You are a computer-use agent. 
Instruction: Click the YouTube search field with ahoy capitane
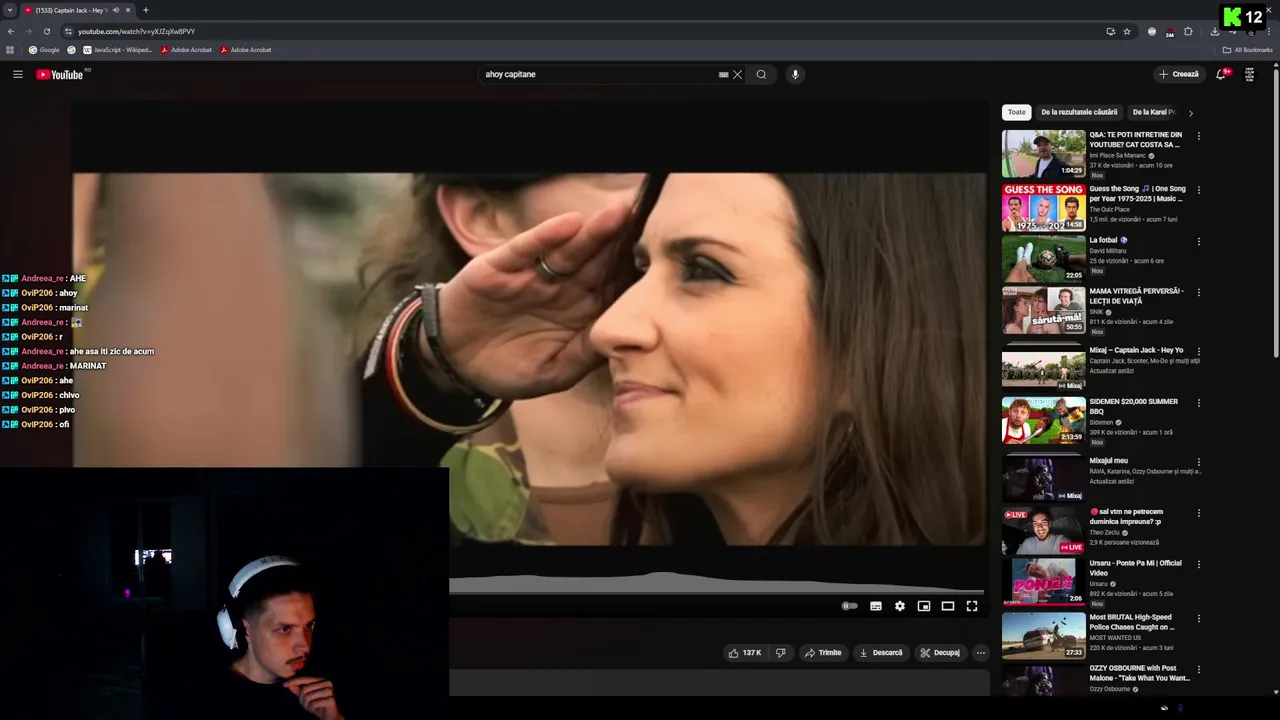[598, 74]
